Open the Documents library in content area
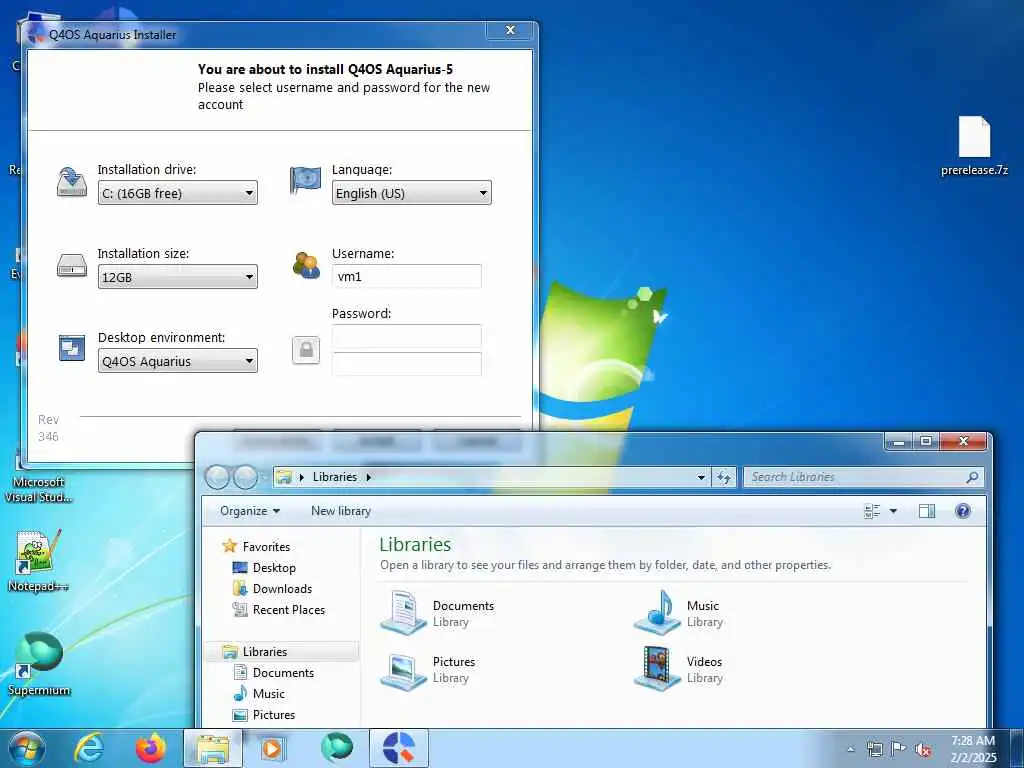Image resolution: width=1024 pixels, height=768 pixels. pos(438,613)
